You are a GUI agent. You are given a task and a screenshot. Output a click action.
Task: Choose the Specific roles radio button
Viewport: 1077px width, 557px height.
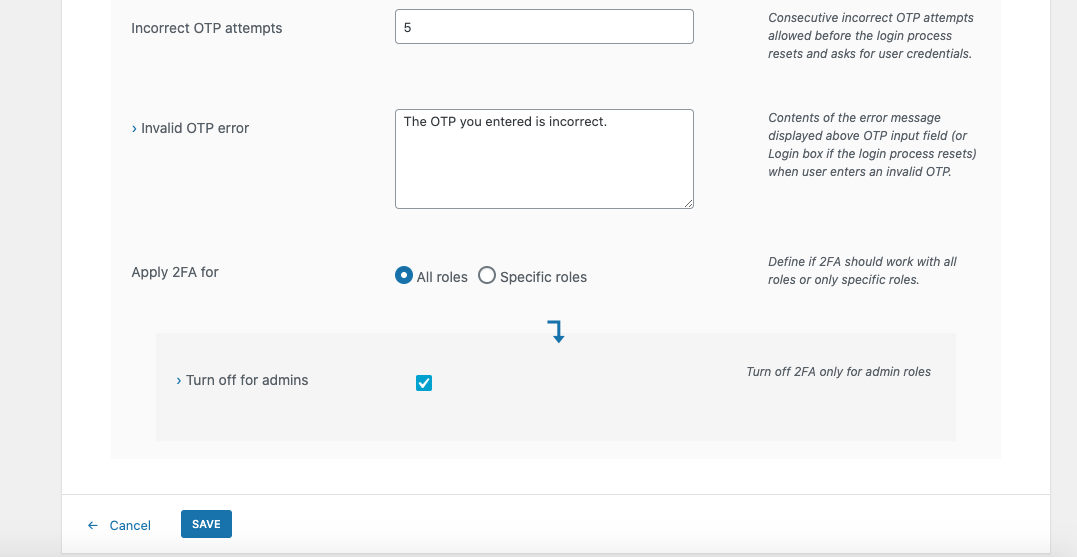487,276
